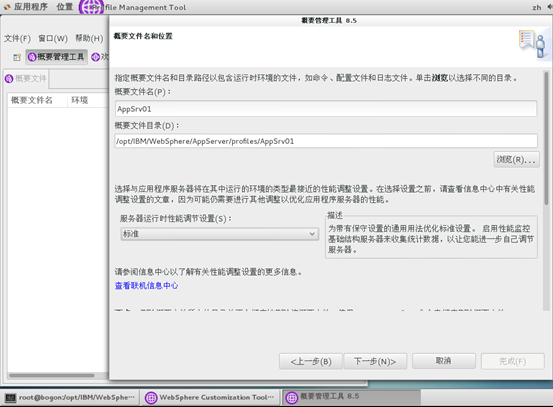The width and height of the screenshot is (553, 407).
Task: Click into the 概要文件目录(D) path field
Action: click(326, 141)
